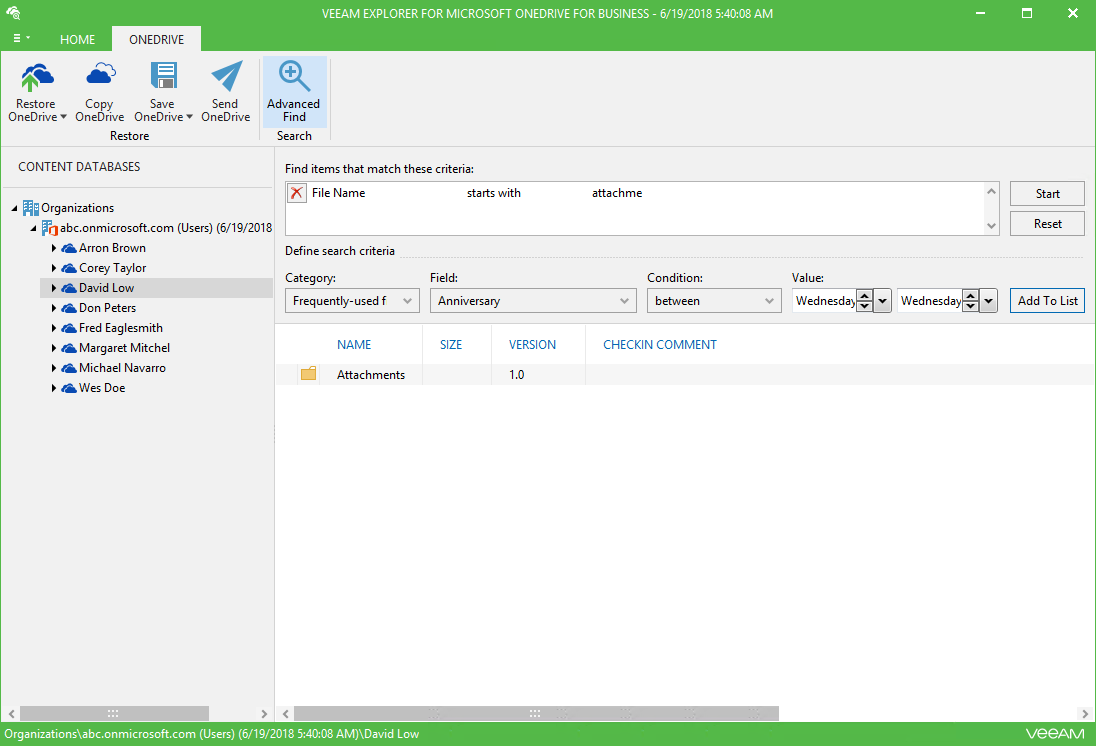Expand the Michael Navarro node

(x=53, y=368)
